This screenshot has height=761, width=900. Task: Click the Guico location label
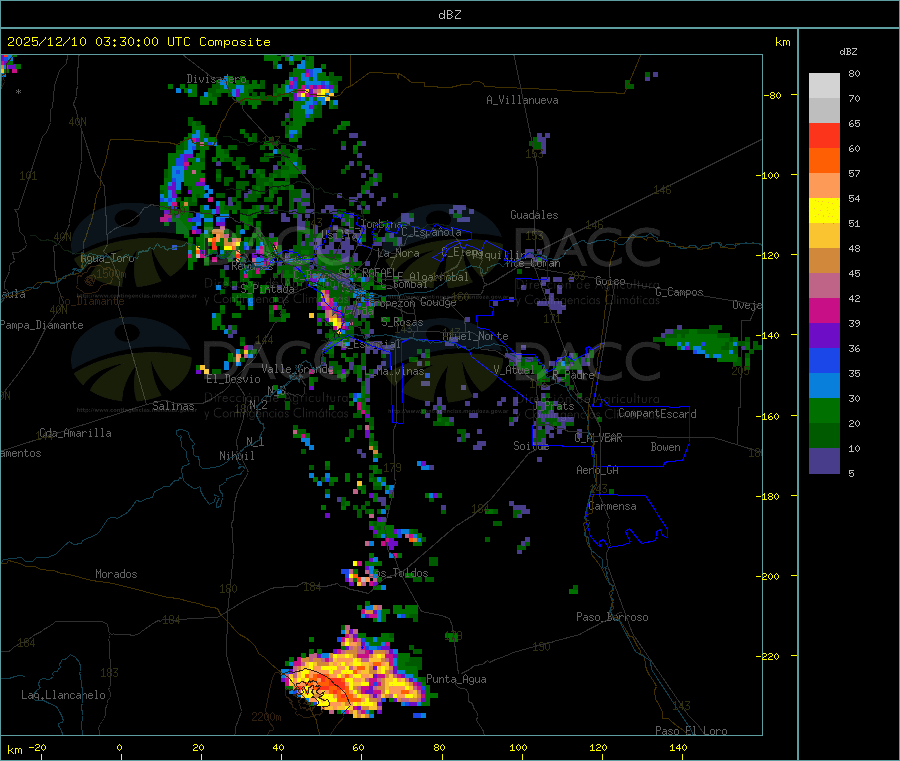click(x=610, y=281)
